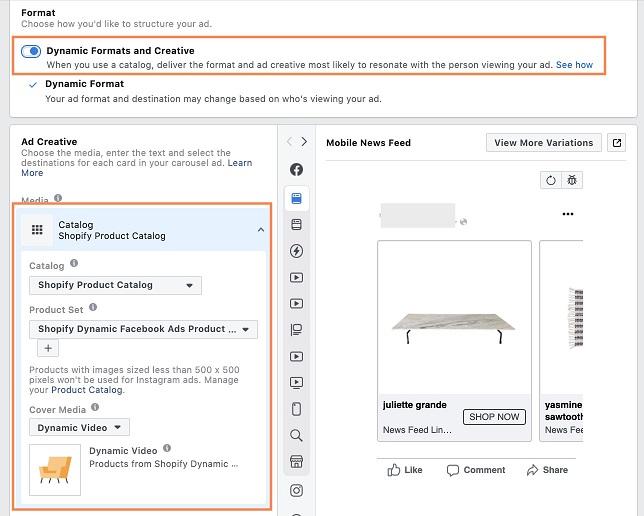644x516 pixels.
Task: Click the bug report icon
Action: click(x=572, y=181)
